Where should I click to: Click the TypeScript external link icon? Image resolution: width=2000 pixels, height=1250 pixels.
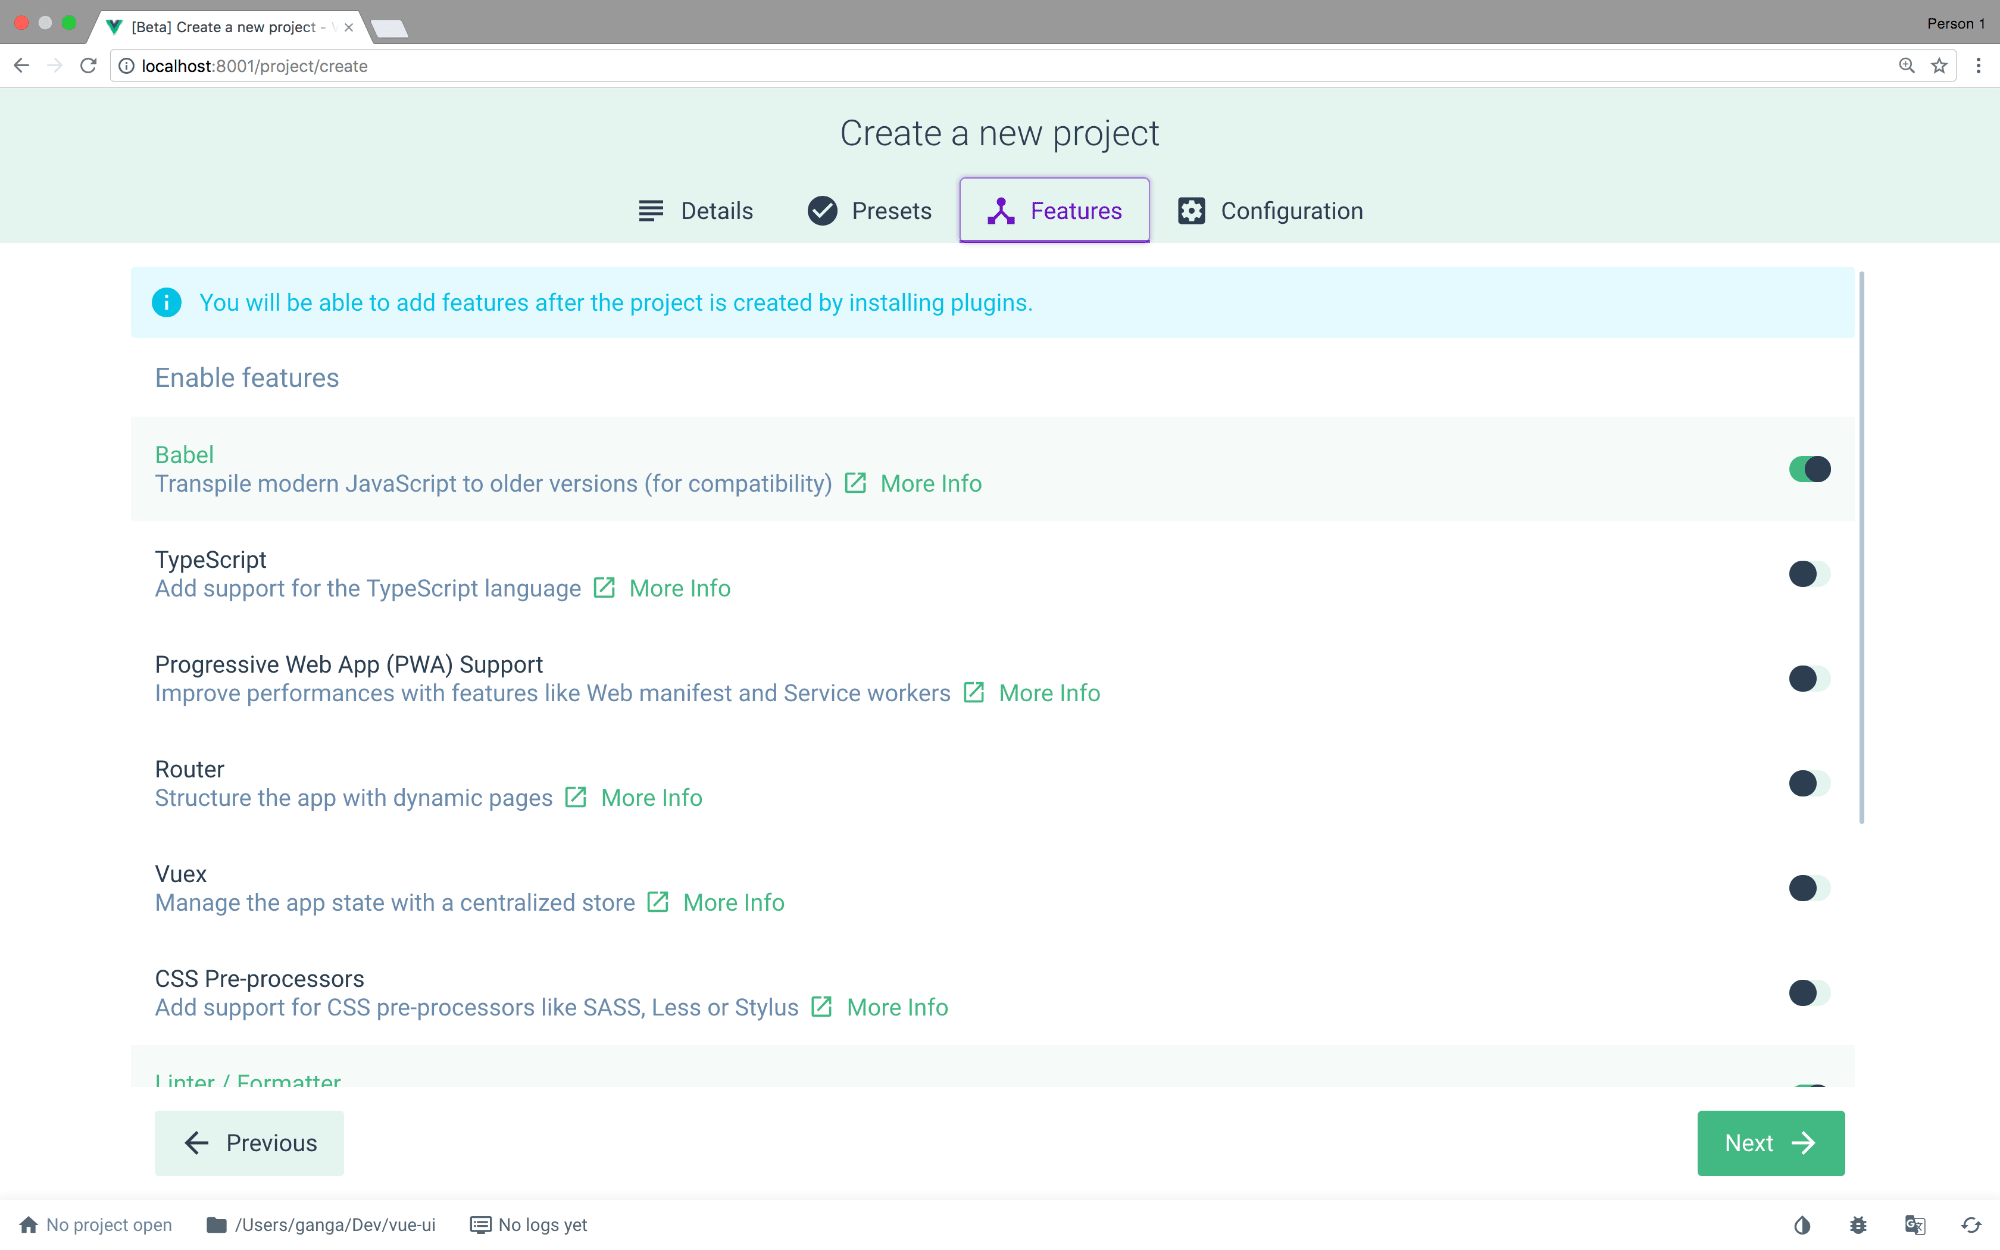pyautogui.click(x=604, y=588)
